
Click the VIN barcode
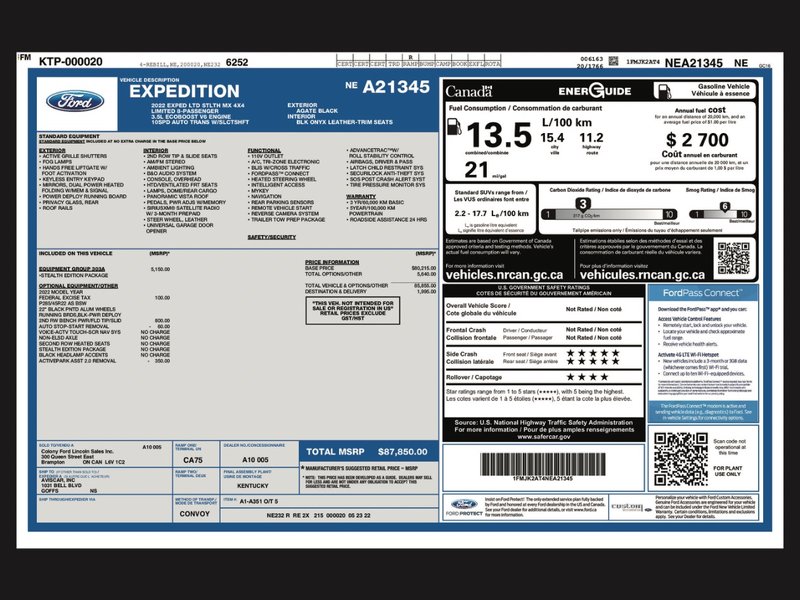[x=542, y=464]
